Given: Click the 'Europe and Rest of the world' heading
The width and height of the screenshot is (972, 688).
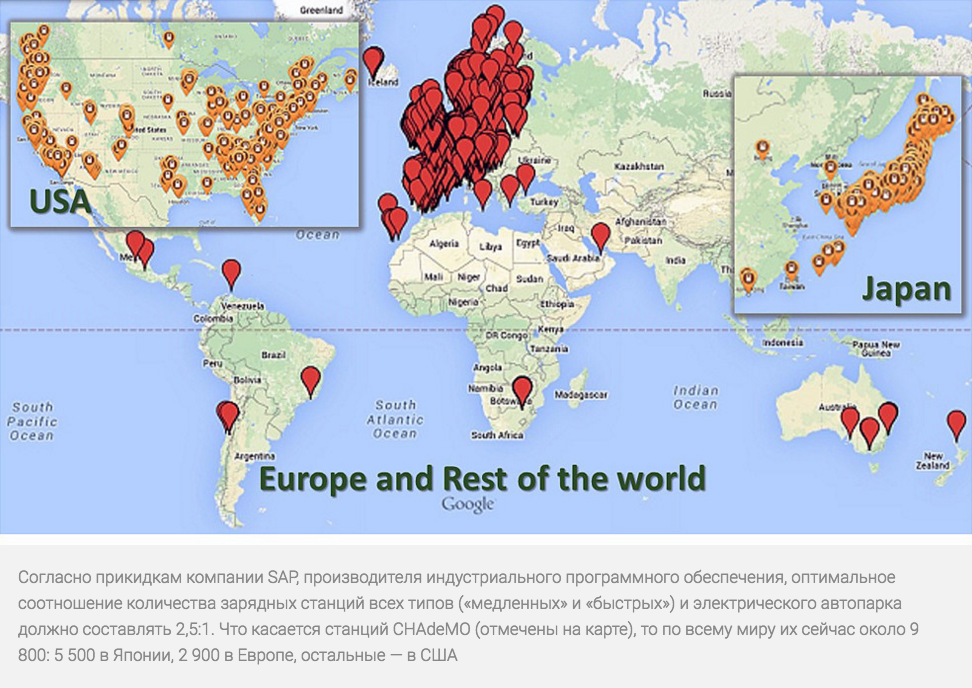Looking at the screenshot, I should coord(482,478).
